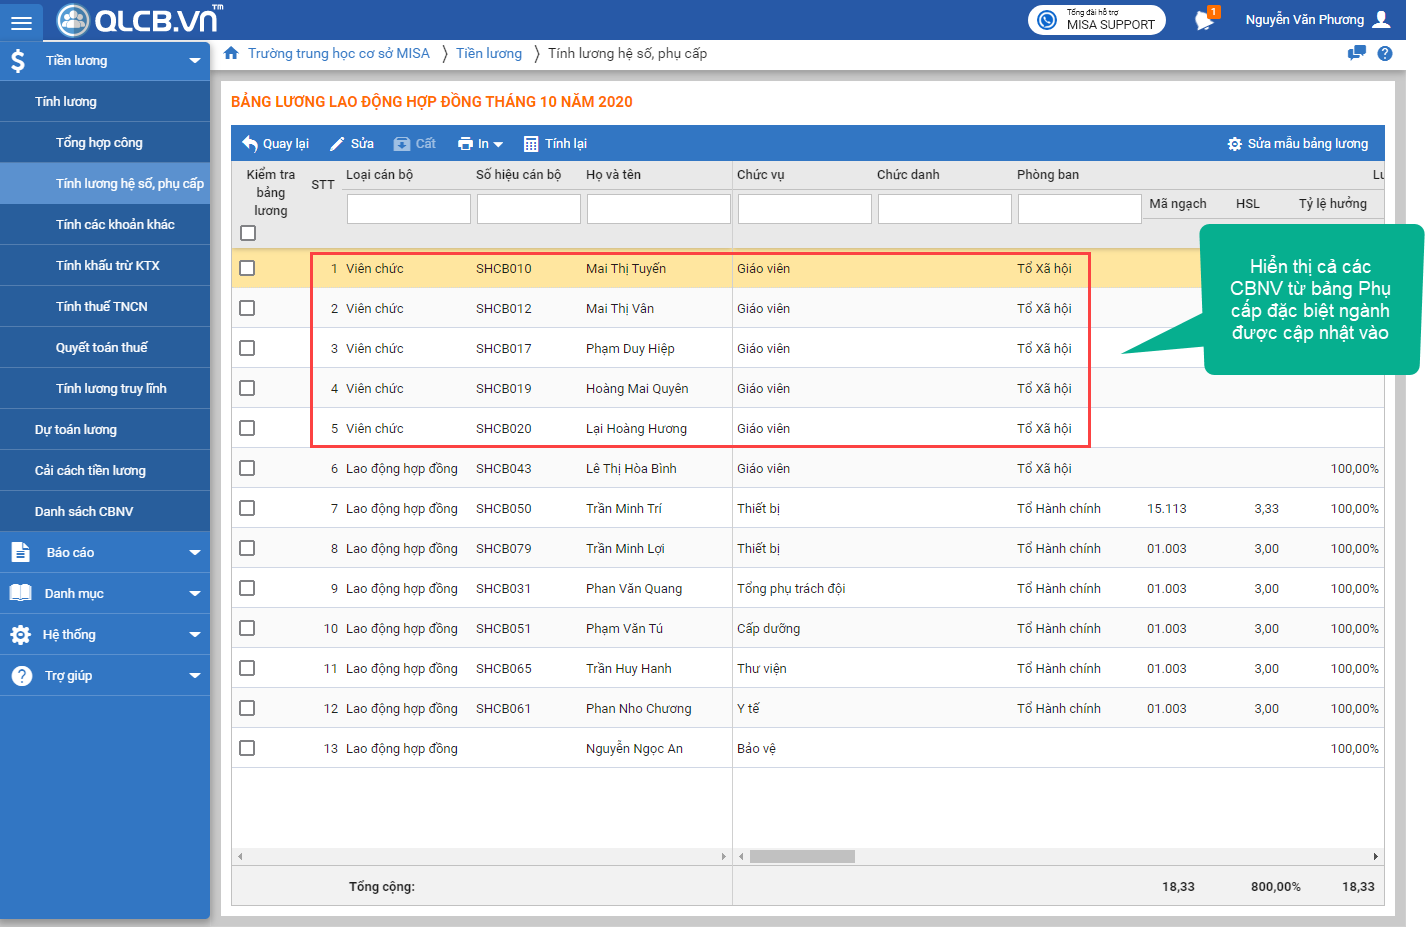1427x927 pixels.
Task: Click the MISA Support phone icon
Action: click(1047, 20)
